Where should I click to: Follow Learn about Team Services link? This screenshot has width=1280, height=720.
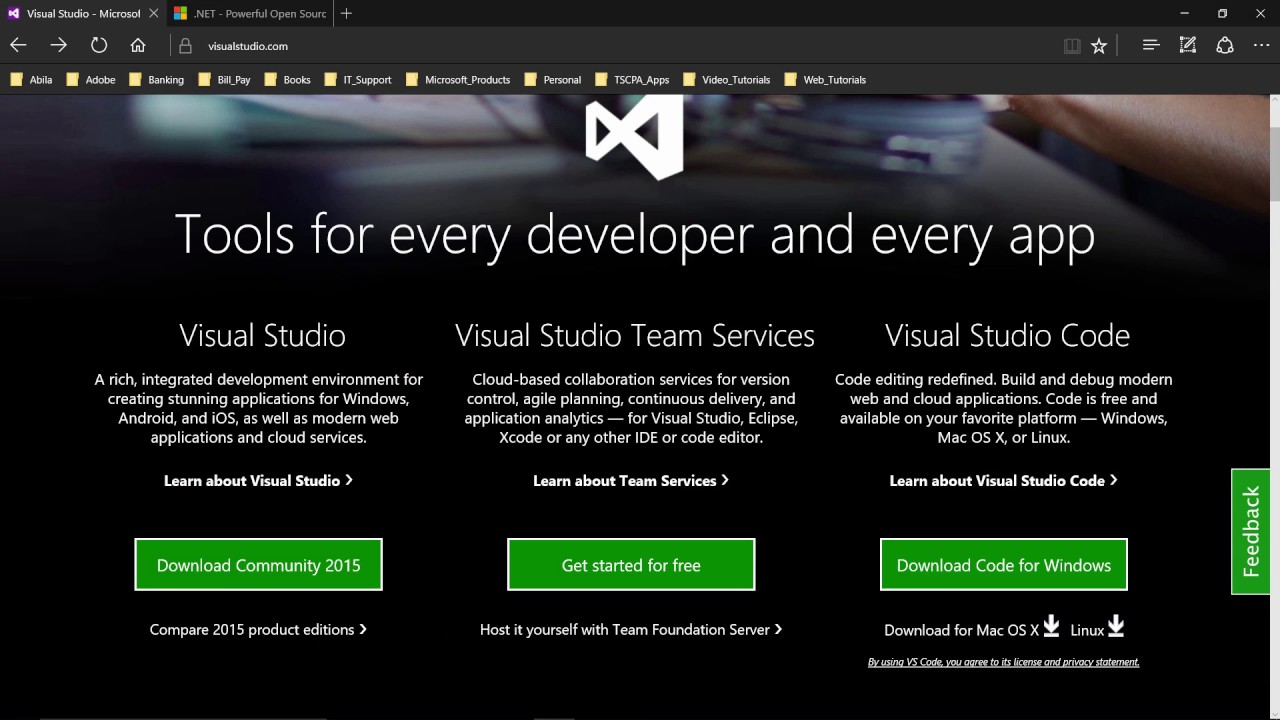pos(631,481)
